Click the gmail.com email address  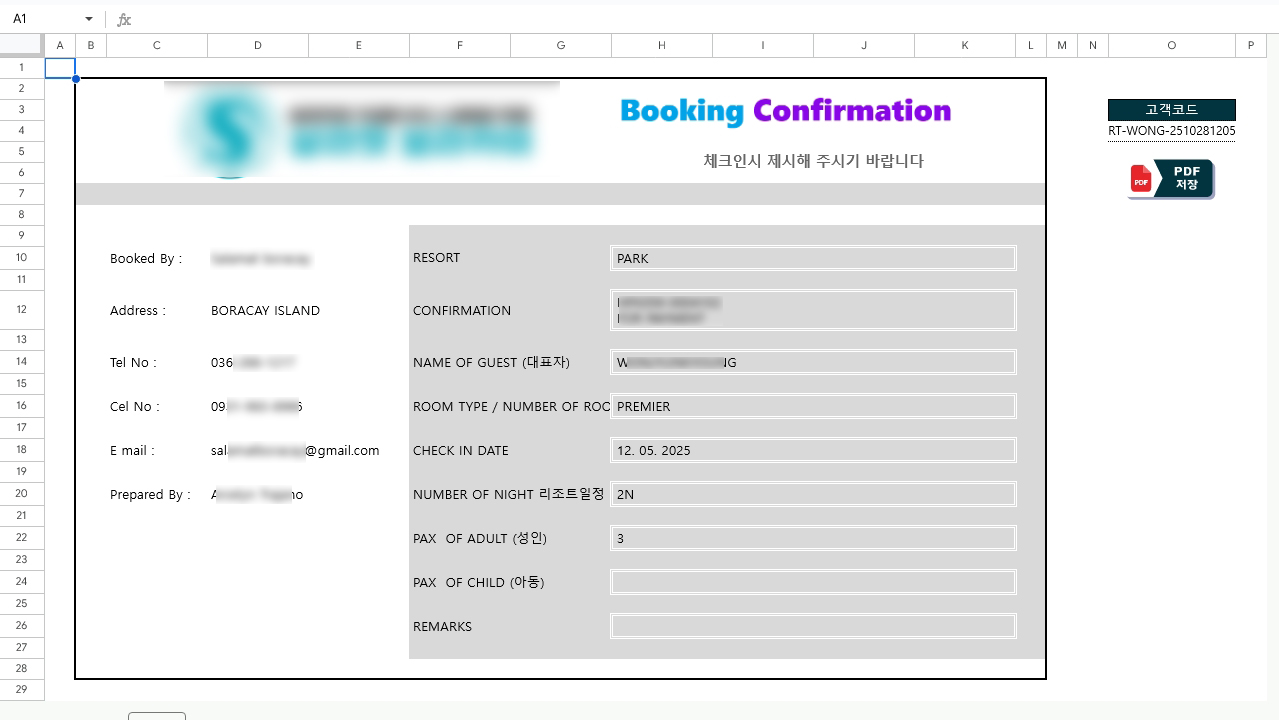click(x=295, y=451)
